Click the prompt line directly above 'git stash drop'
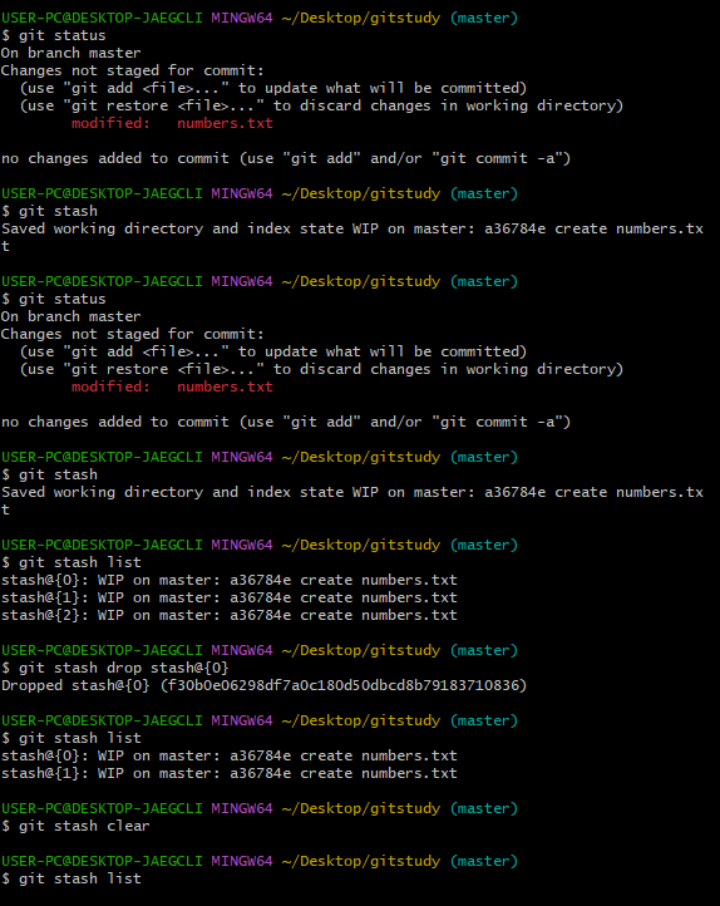720x906 pixels. (x=259, y=651)
